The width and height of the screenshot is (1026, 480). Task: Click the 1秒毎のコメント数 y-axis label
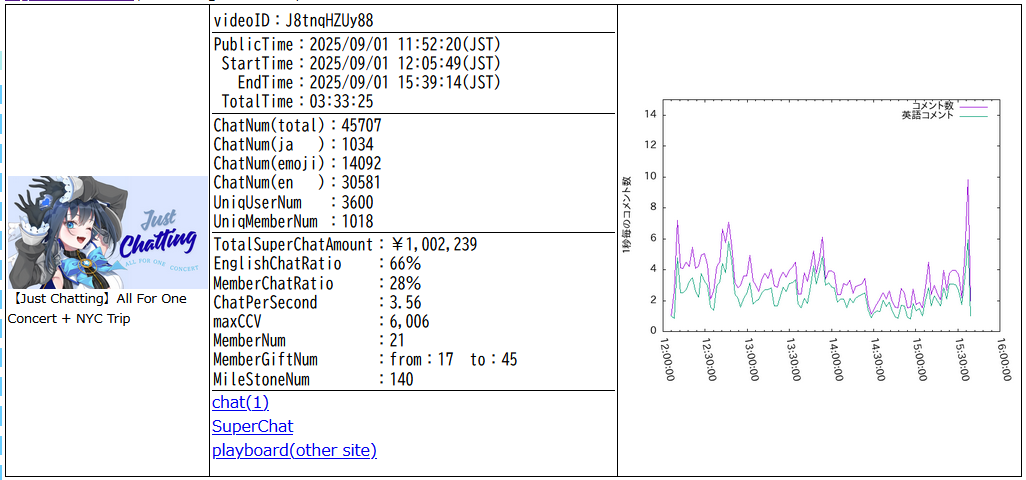coord(626,215)
